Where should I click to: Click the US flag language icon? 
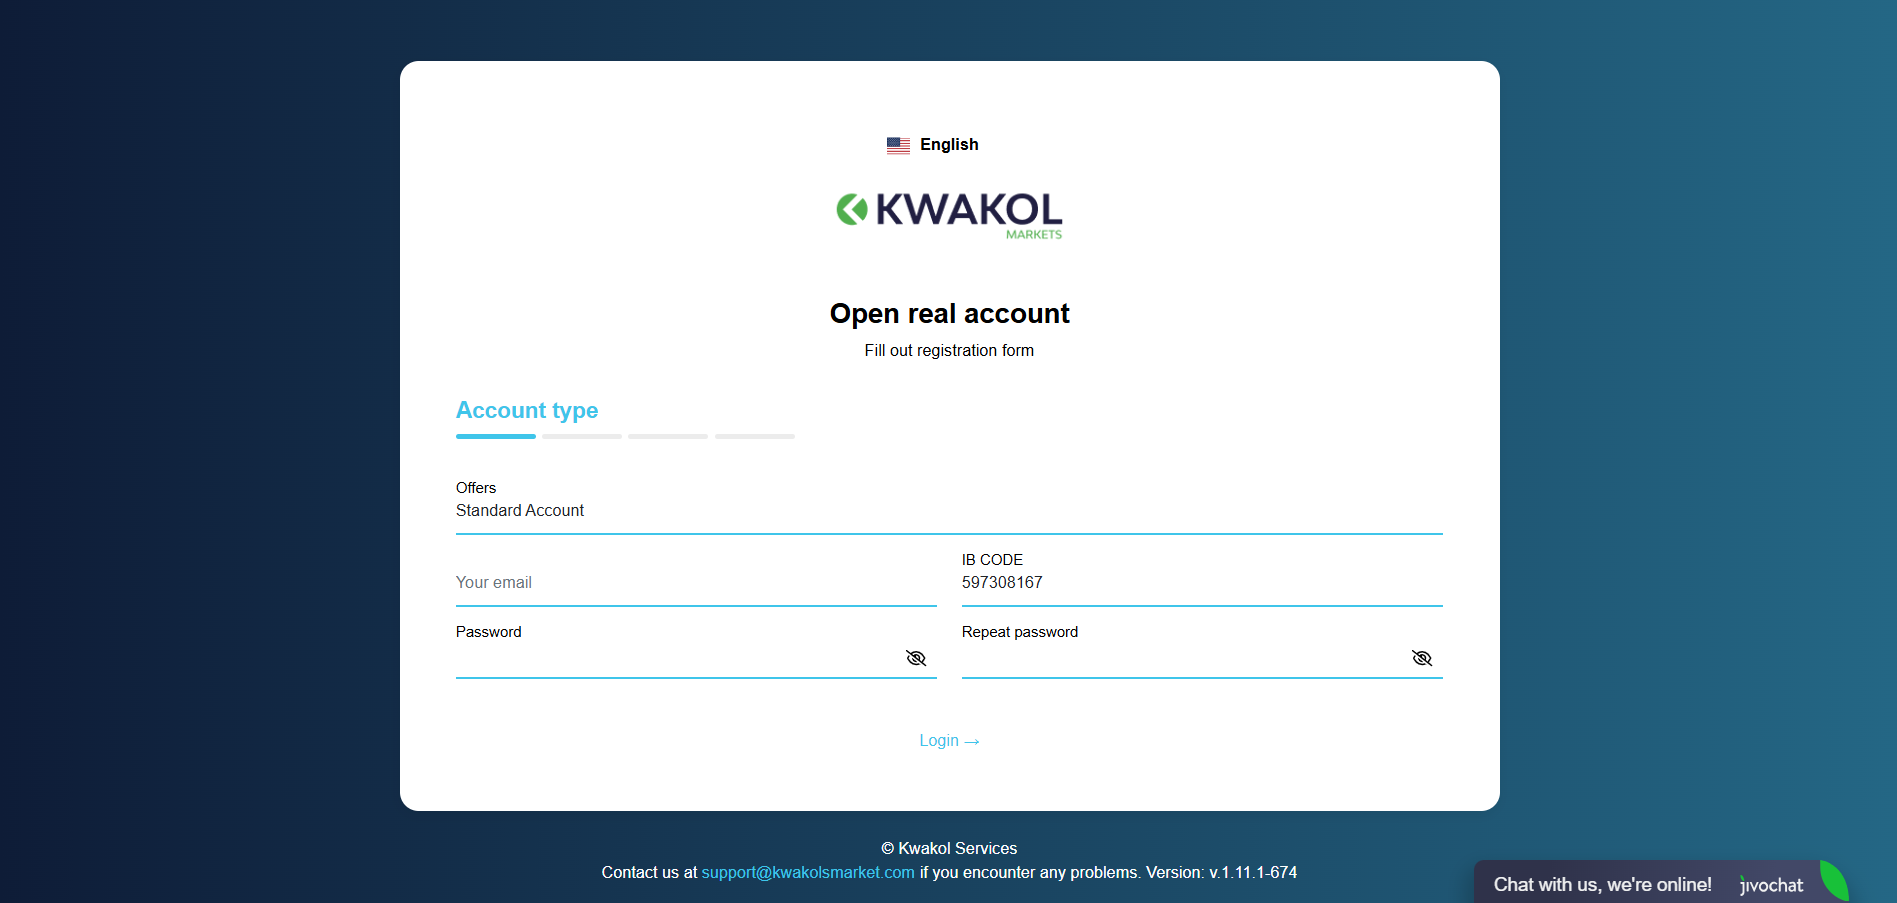[898, 145]
